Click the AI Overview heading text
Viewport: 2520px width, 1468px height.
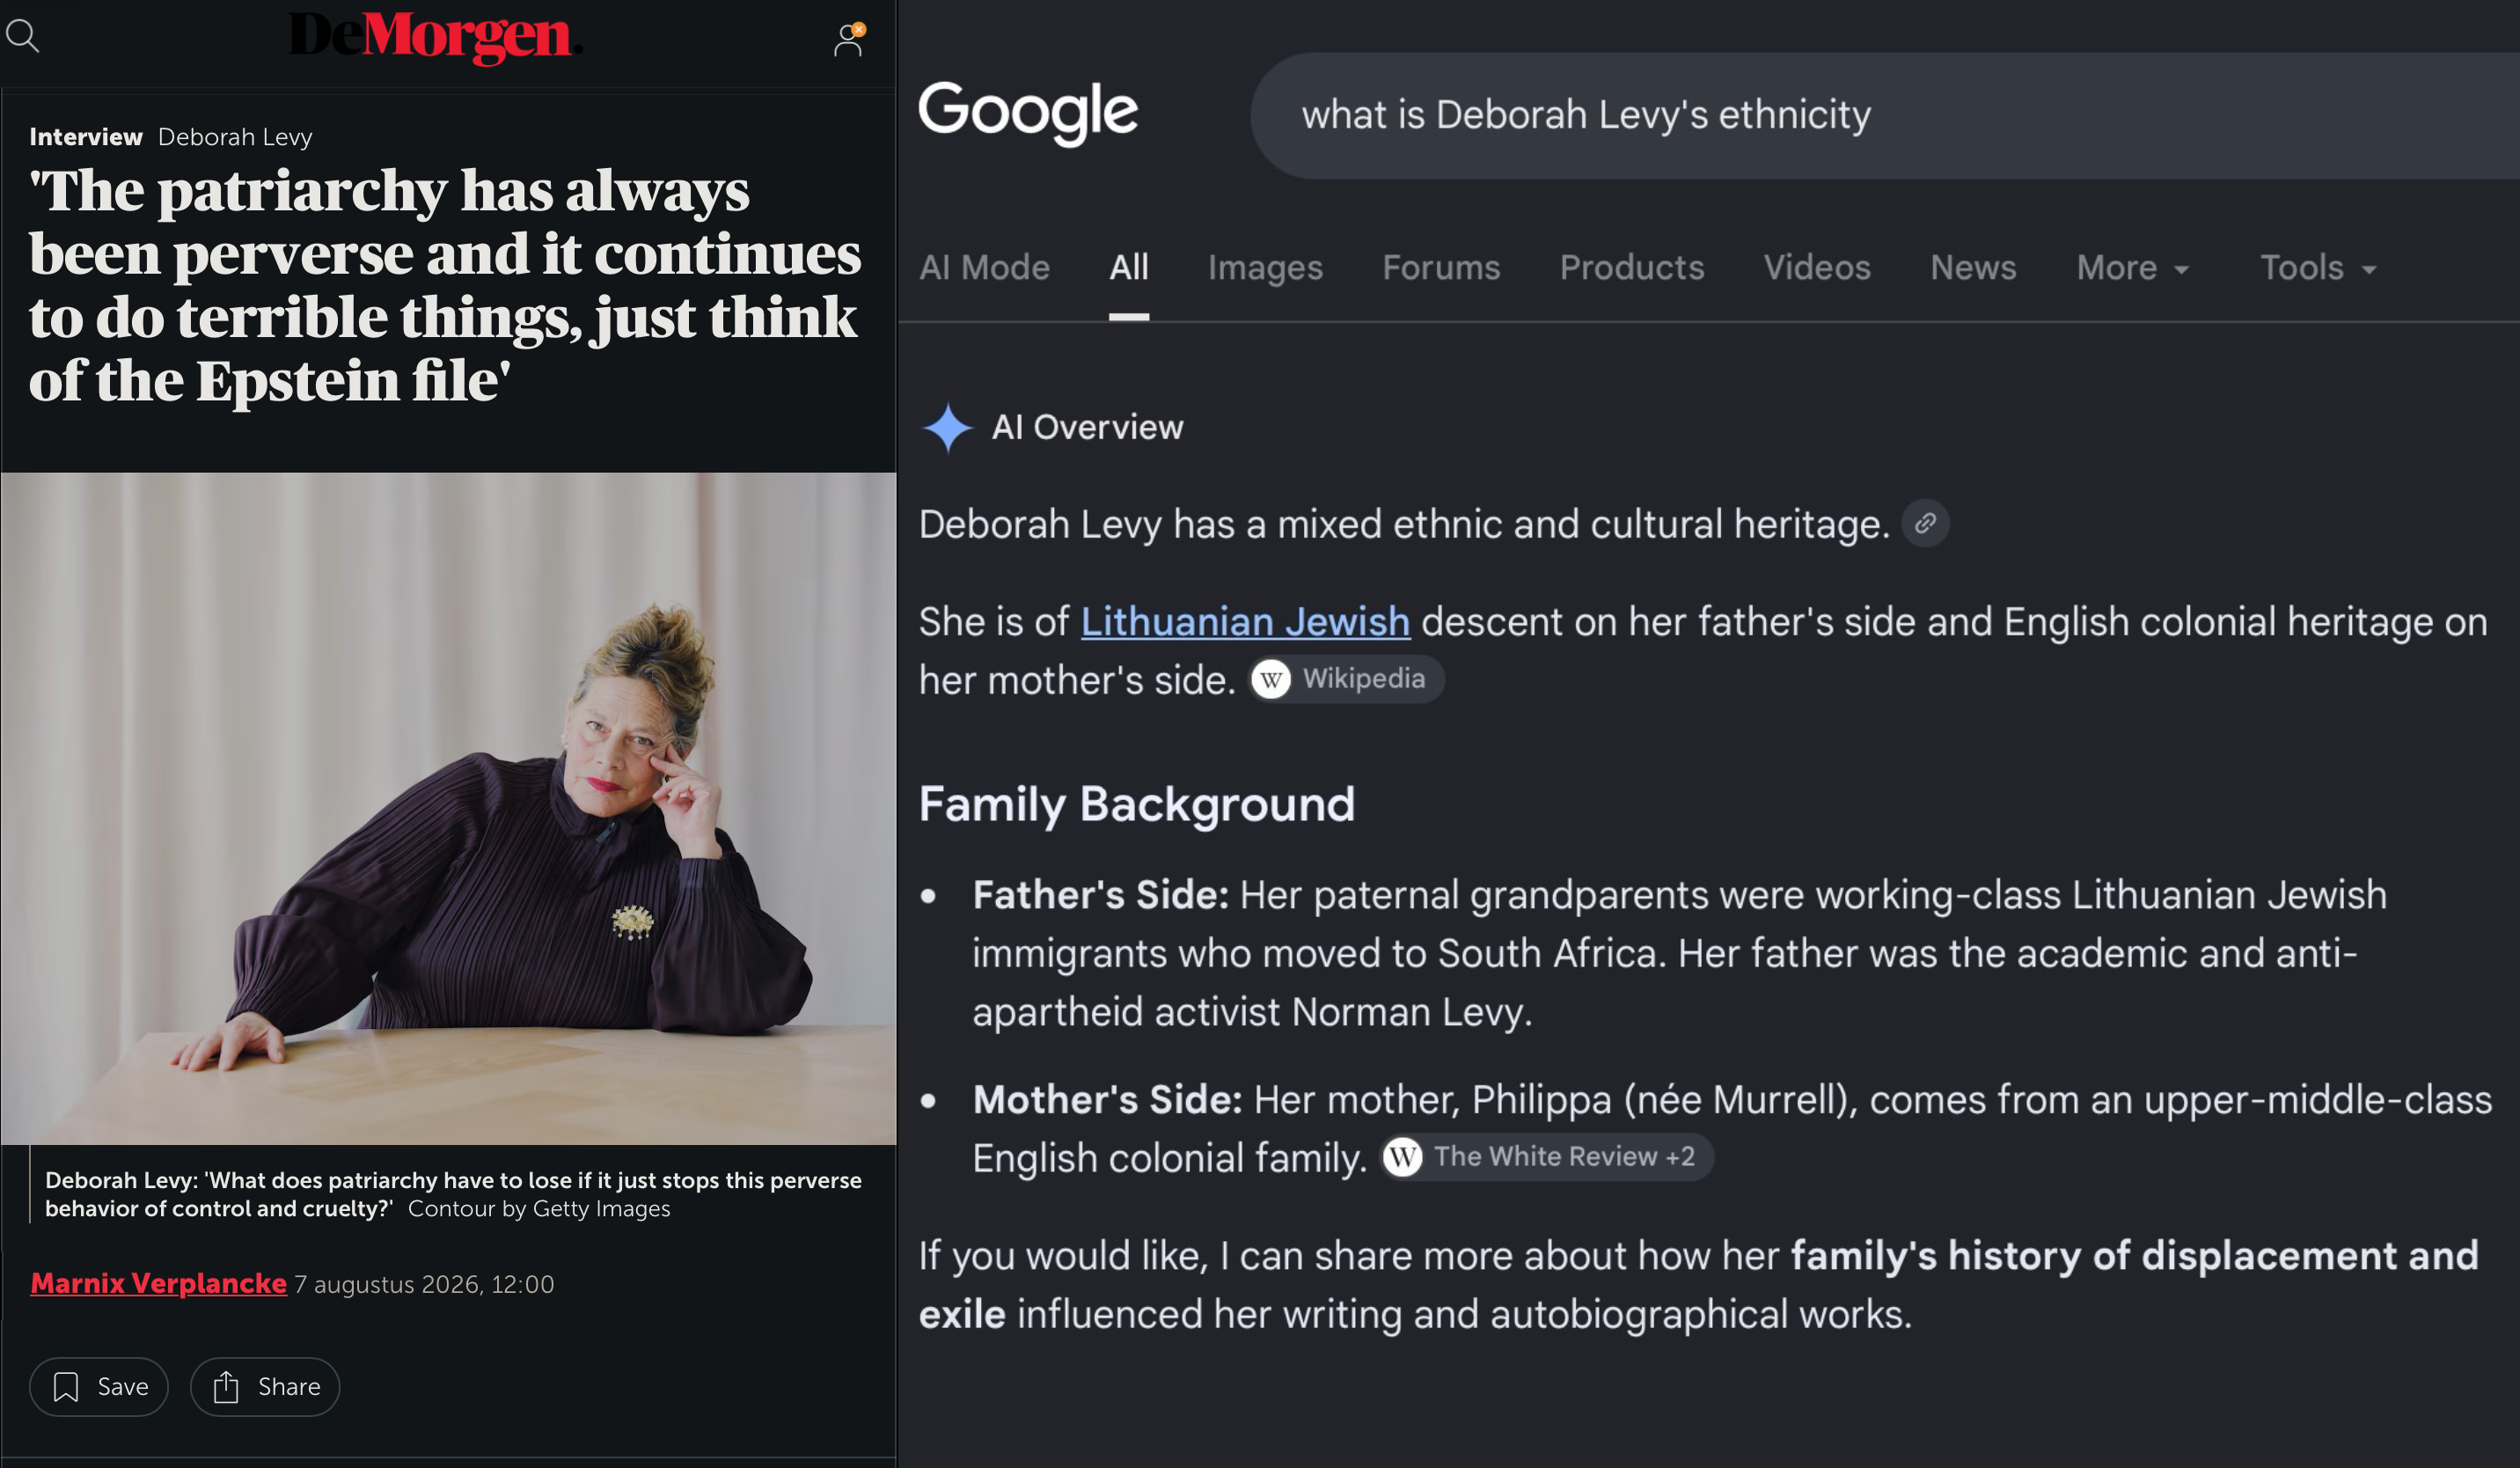pos(1087,428)
